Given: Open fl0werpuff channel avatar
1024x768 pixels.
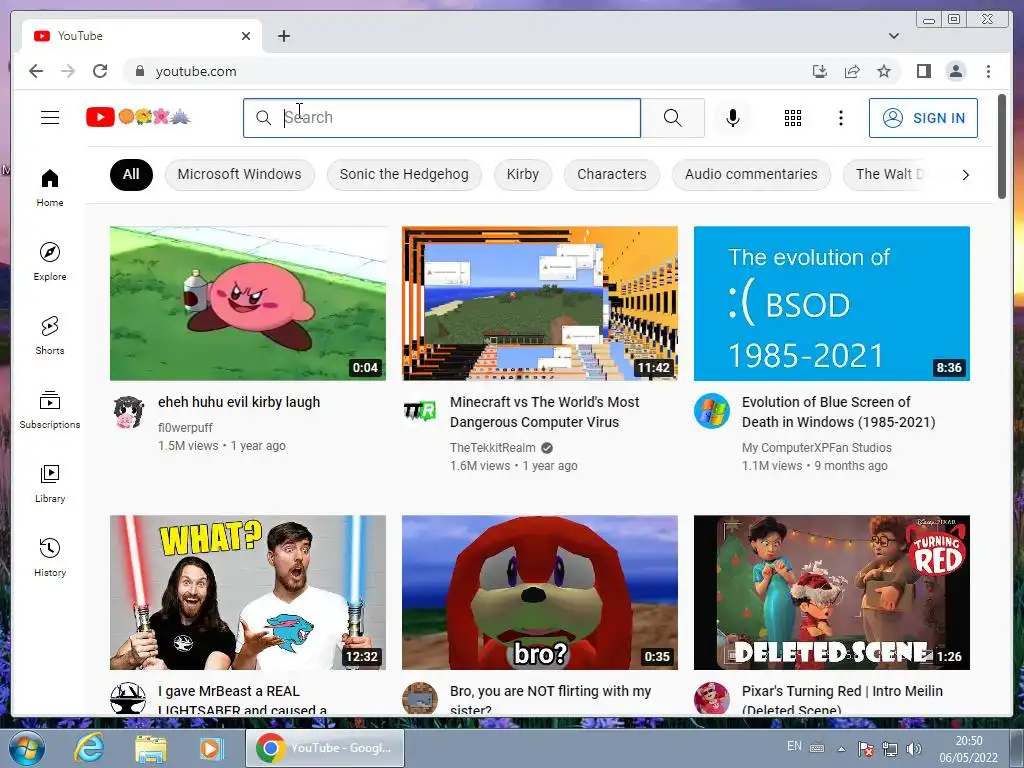Looking at the screenshot, I should pyautogui.click(x=128, y=411).
